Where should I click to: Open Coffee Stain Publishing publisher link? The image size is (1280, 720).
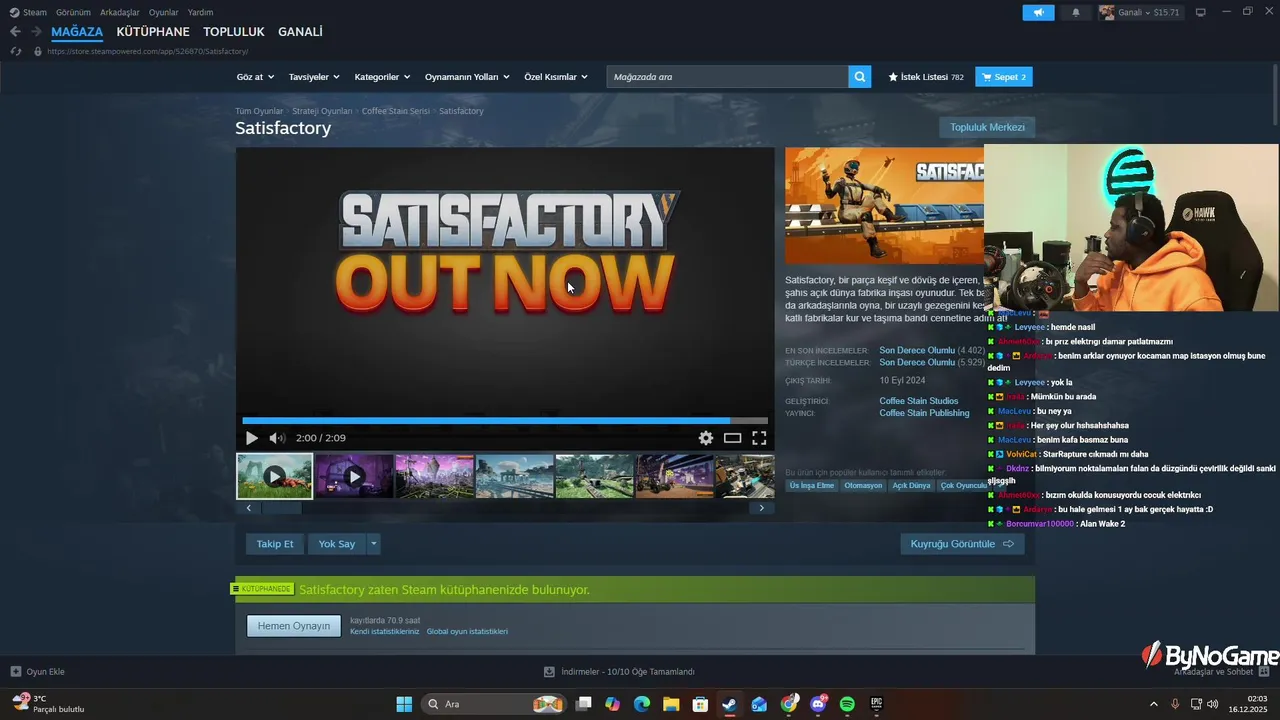tap(924, 413)
